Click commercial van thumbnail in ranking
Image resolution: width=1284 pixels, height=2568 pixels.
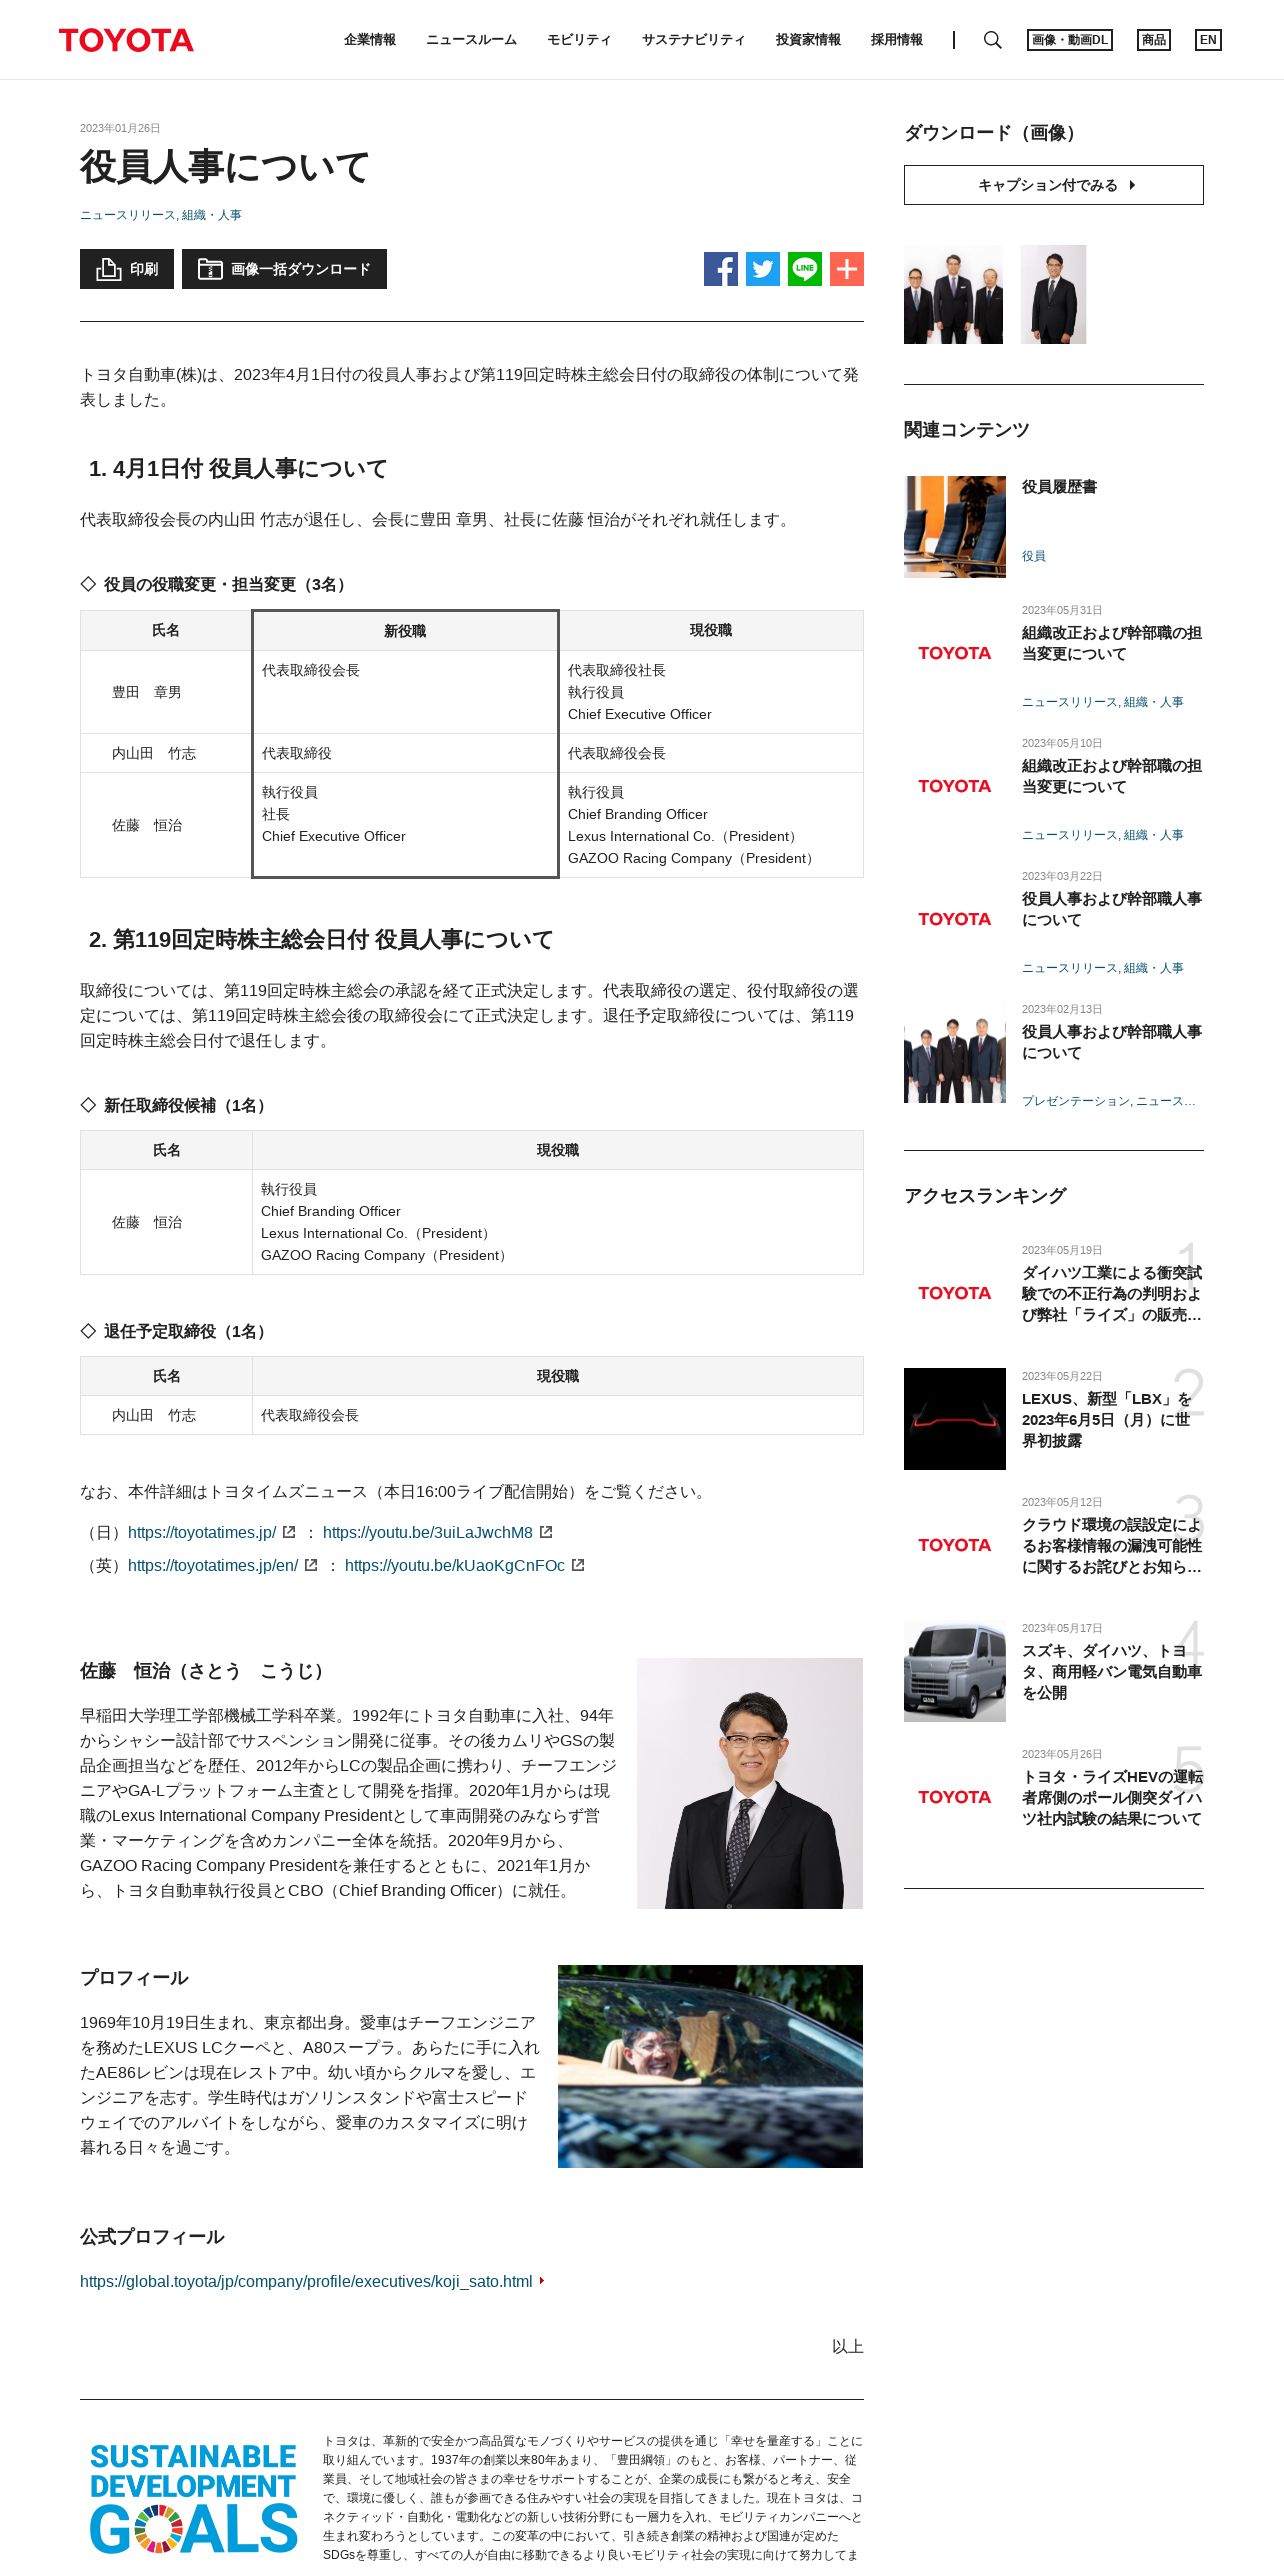pos(955,1671)
